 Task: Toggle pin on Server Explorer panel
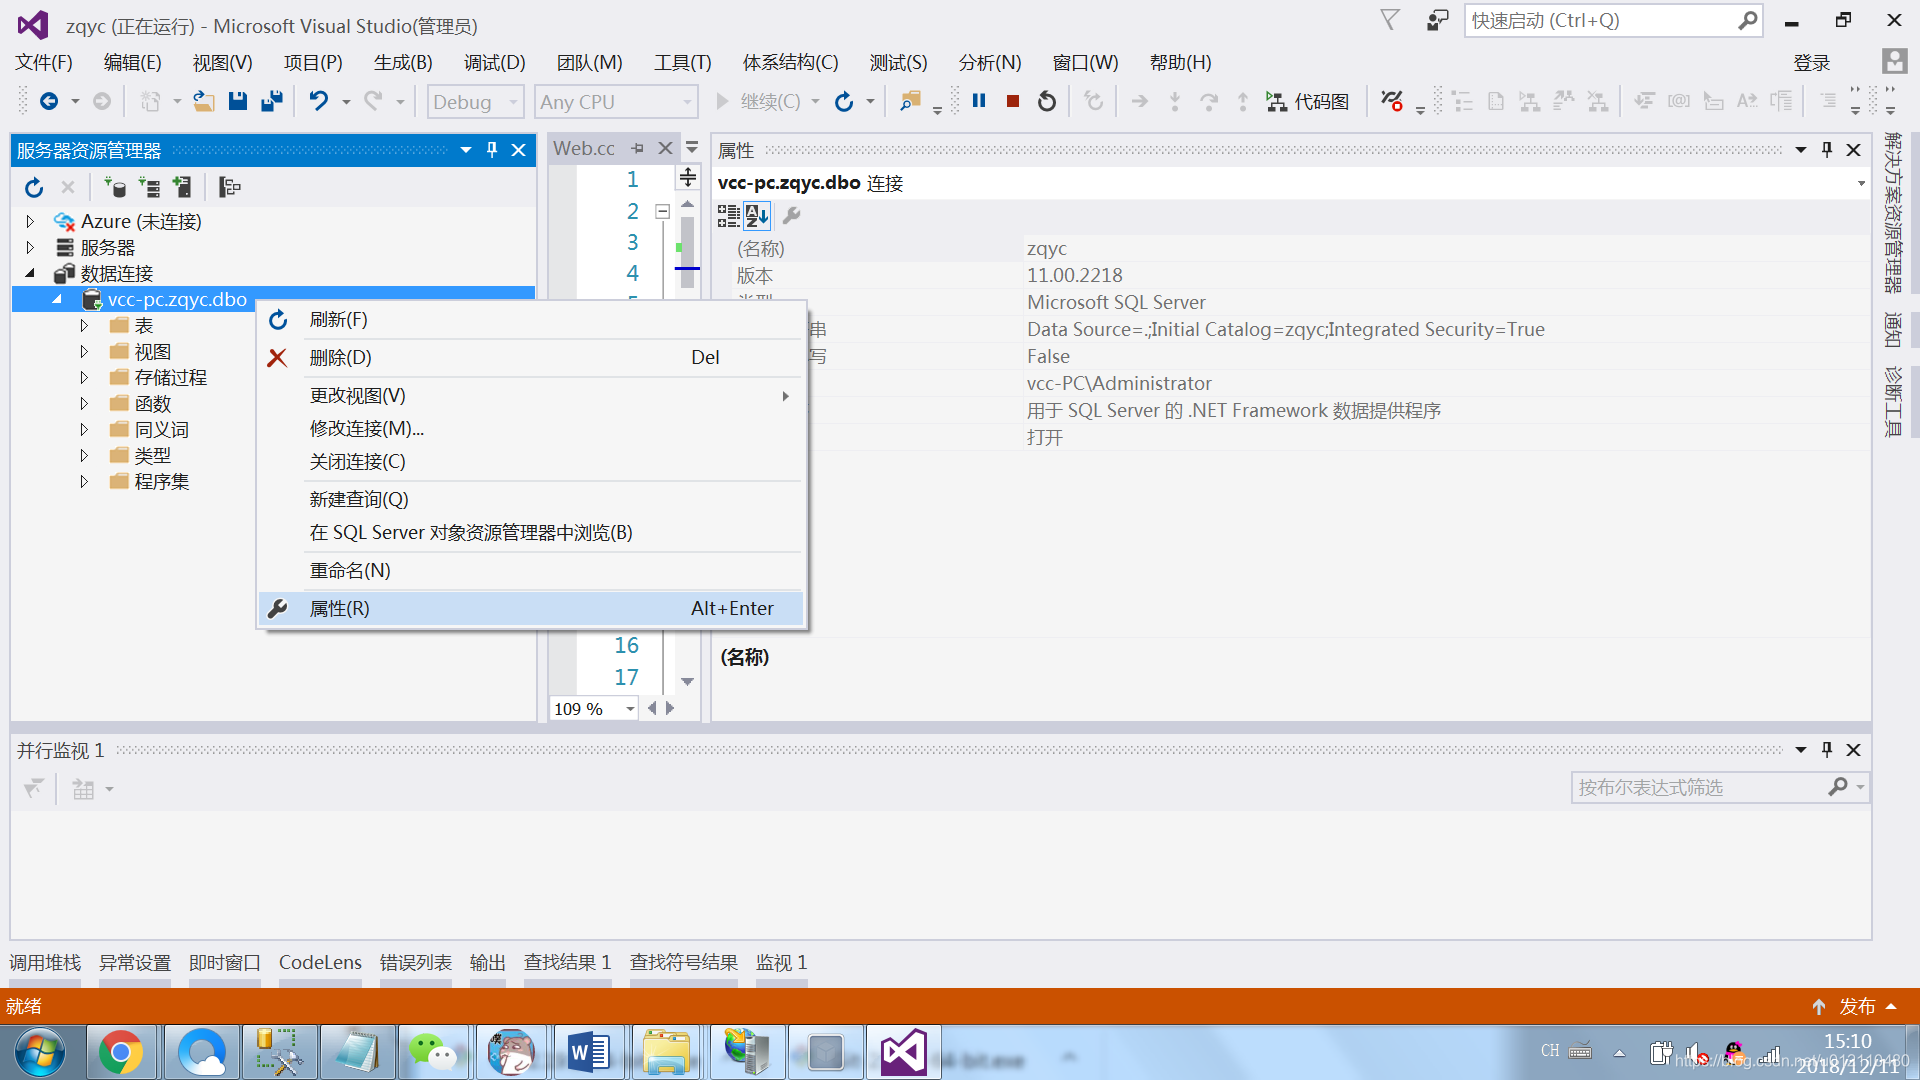pyautogui.click(x=492, y=150)
